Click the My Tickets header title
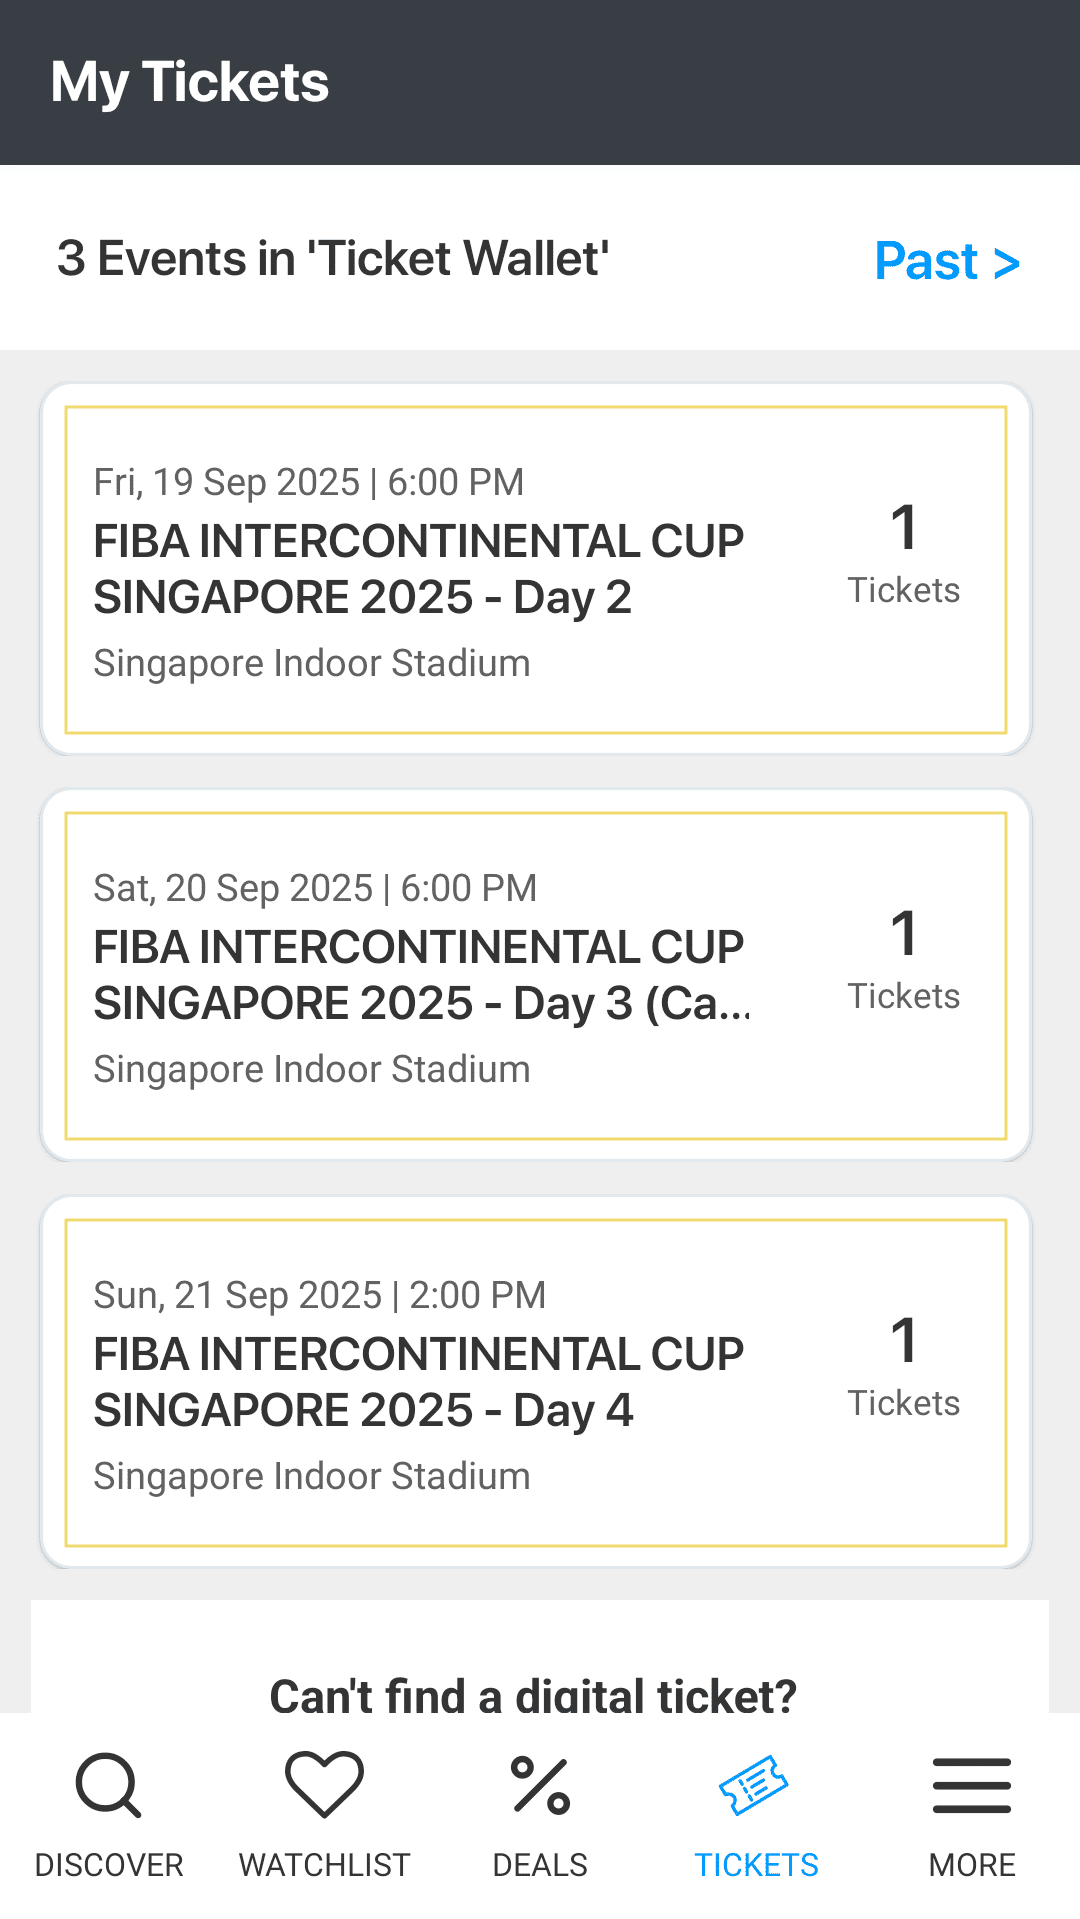 [190, 82]
